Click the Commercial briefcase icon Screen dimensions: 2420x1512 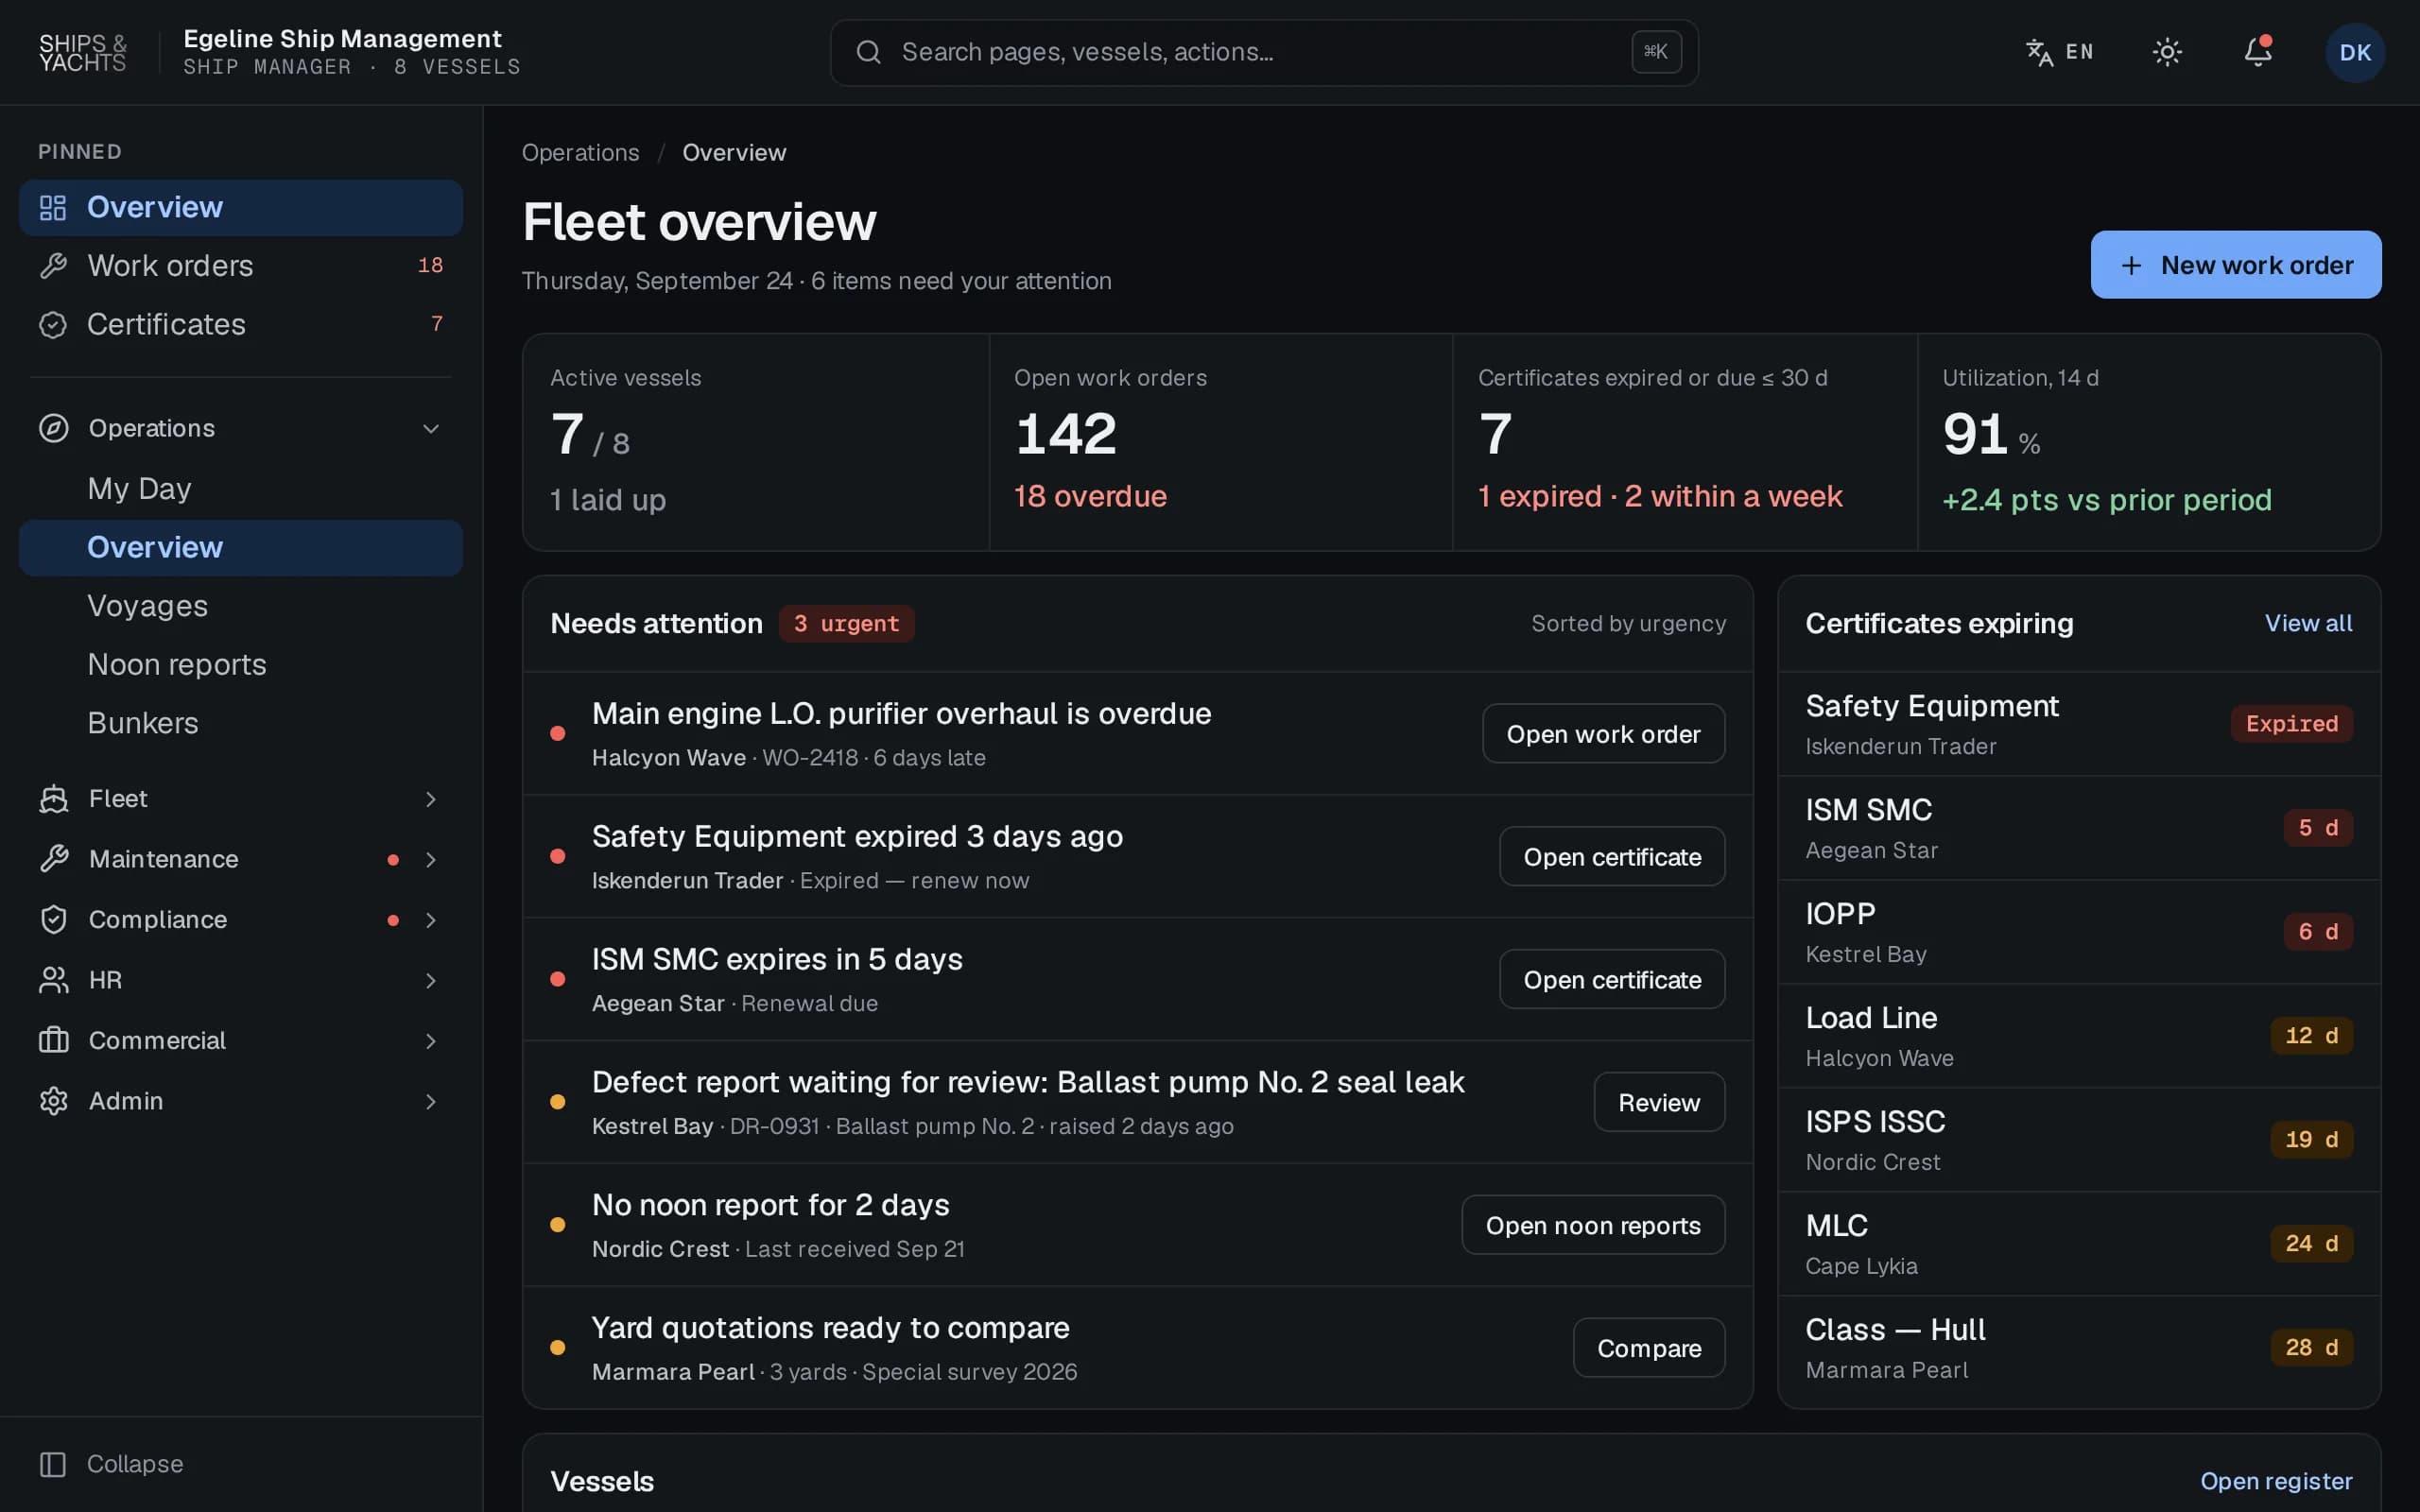click(54, 1041)
